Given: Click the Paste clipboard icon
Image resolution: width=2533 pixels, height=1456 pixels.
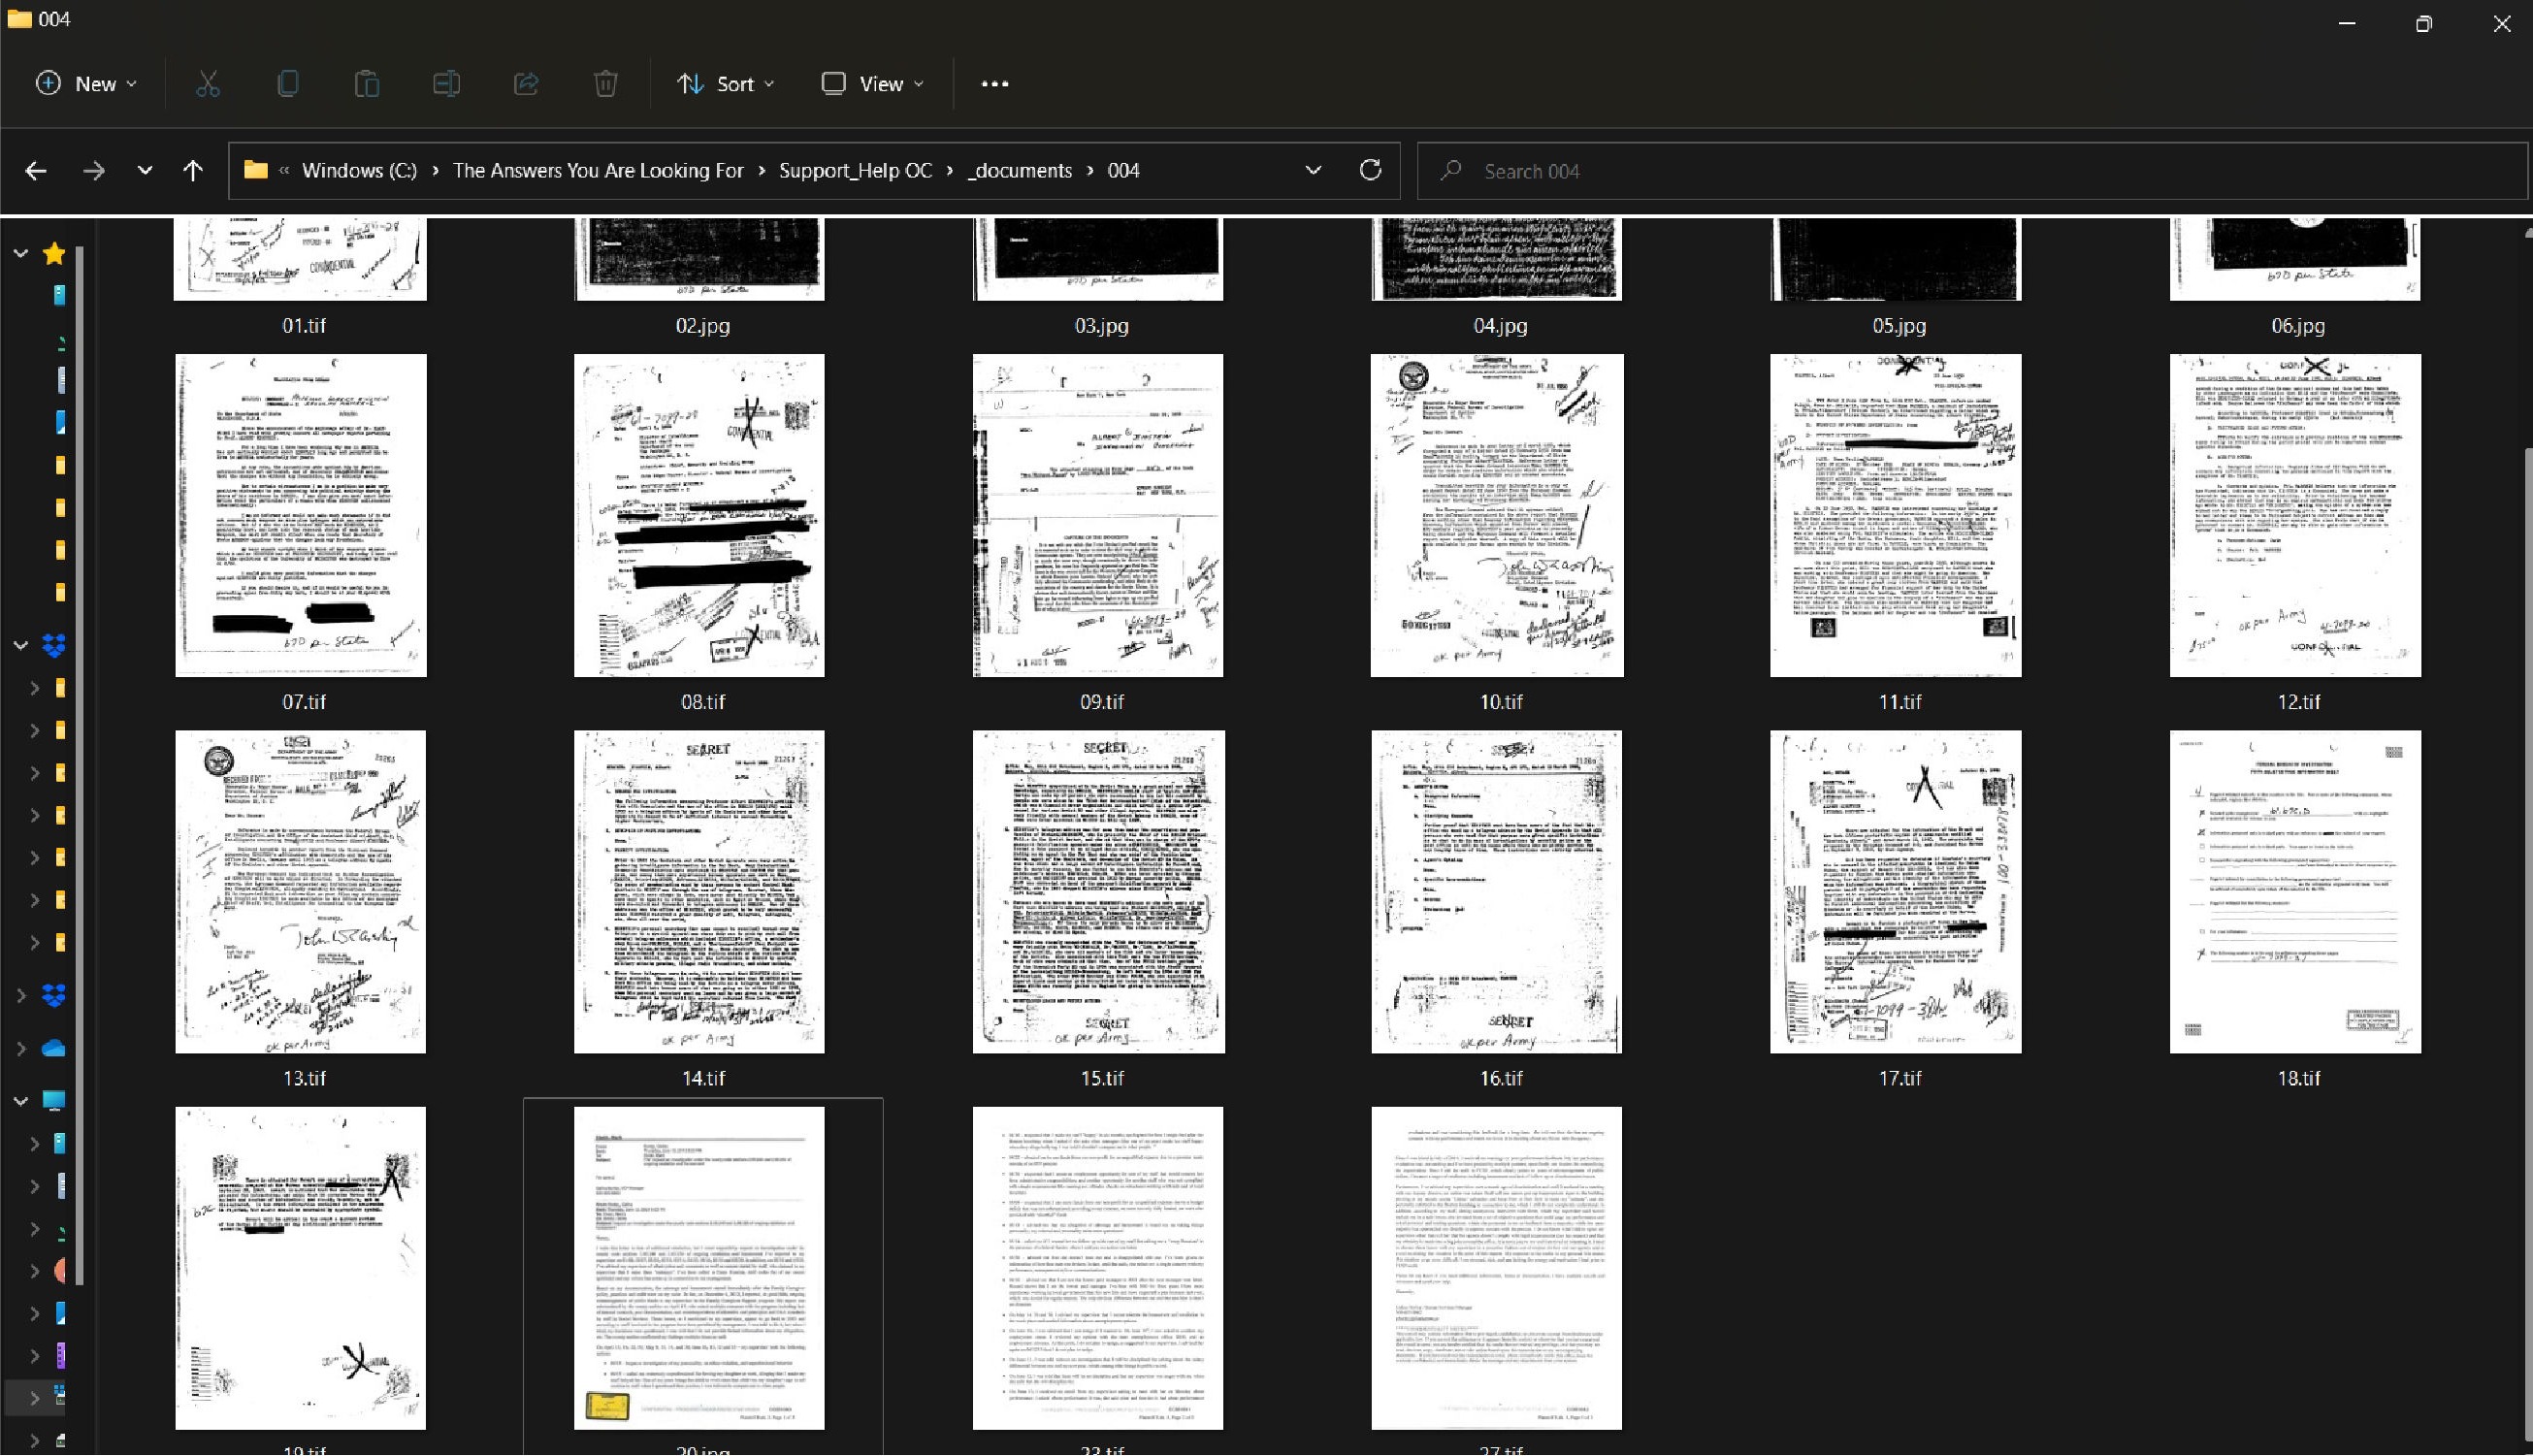Looking at the screenshot, I should pos(366,84).
